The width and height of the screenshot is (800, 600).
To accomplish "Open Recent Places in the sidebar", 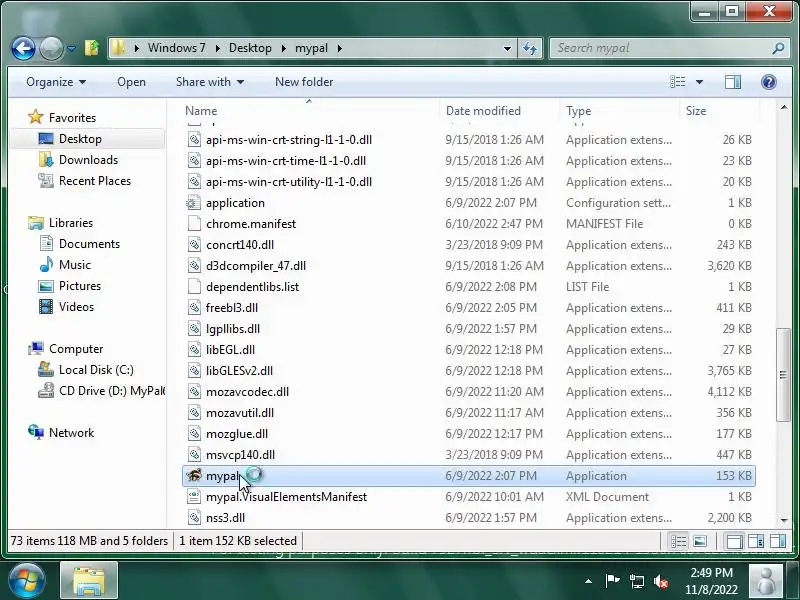I will click(94, 181).
